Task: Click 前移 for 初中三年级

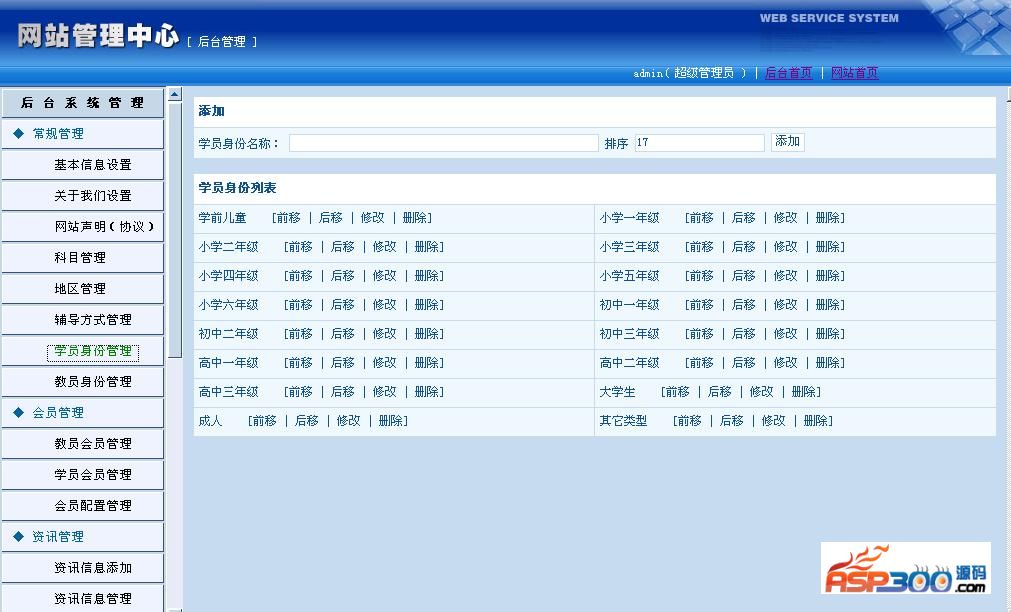Action: (x=702, y=334)
